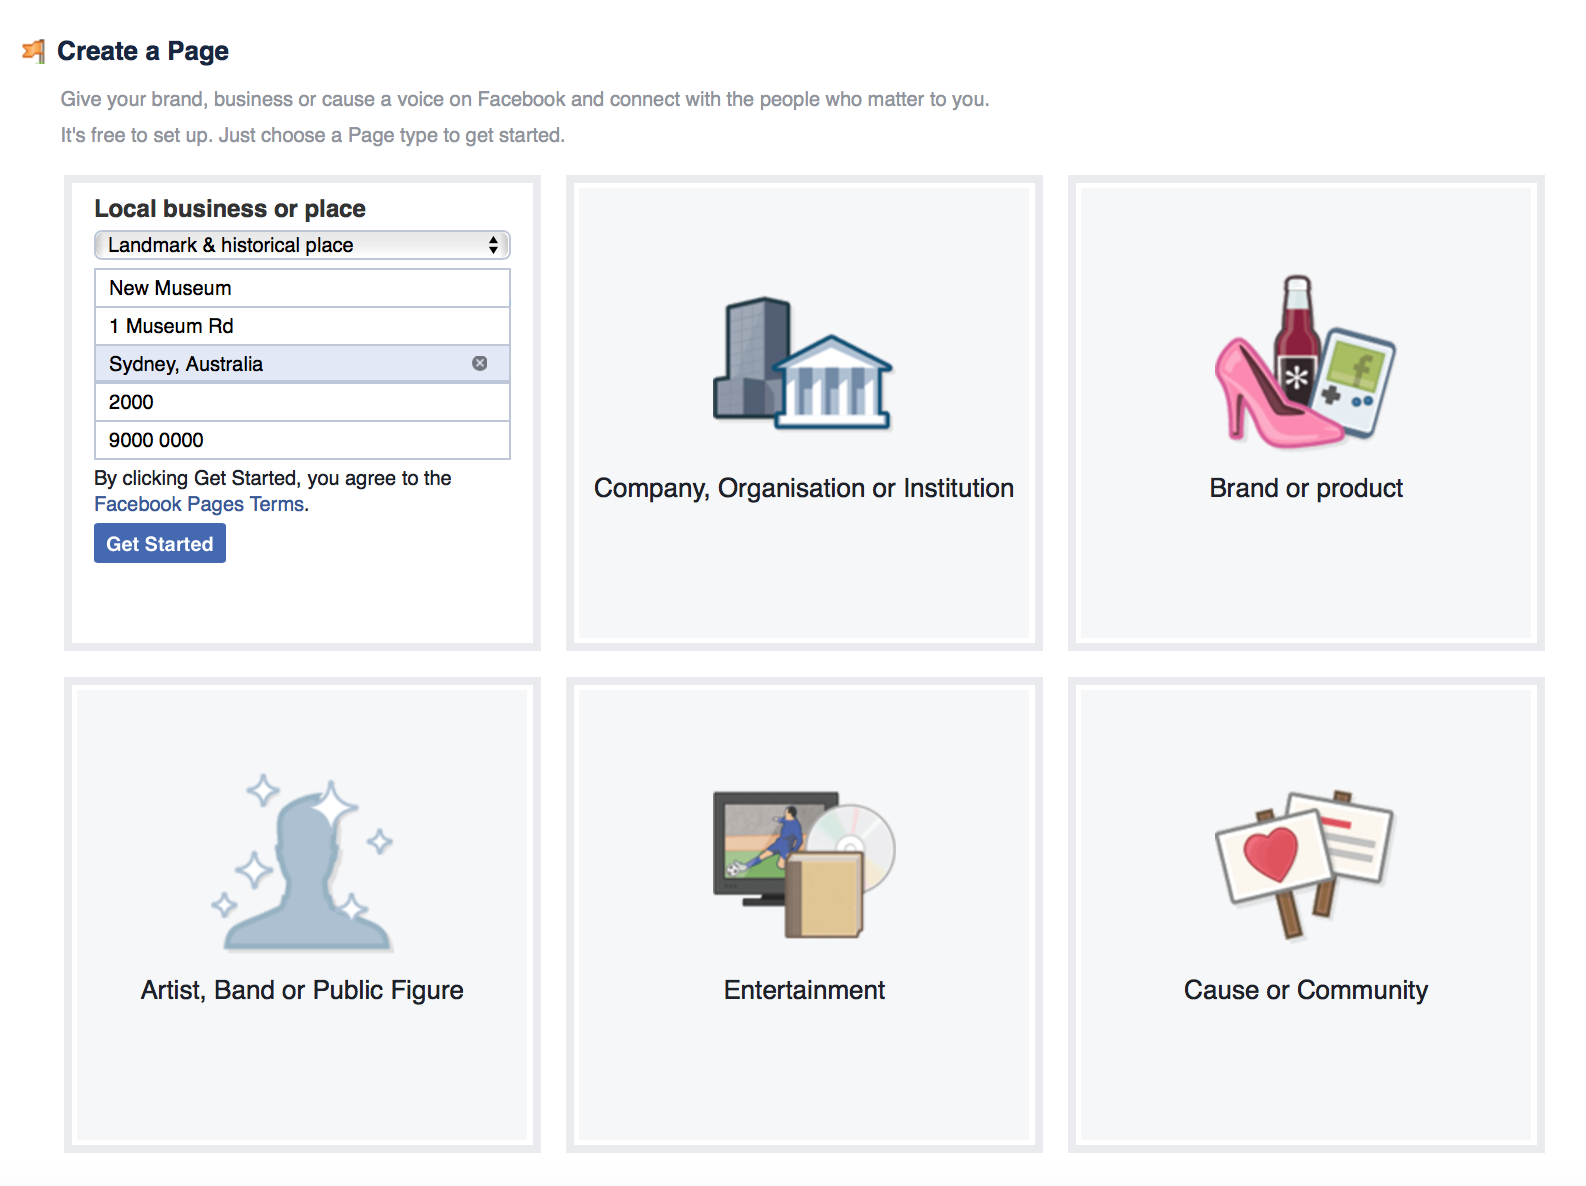The height and width of the screenshot is (1186, 1586).
Task: Click the Get Started button
Action: tap(160, 544)
